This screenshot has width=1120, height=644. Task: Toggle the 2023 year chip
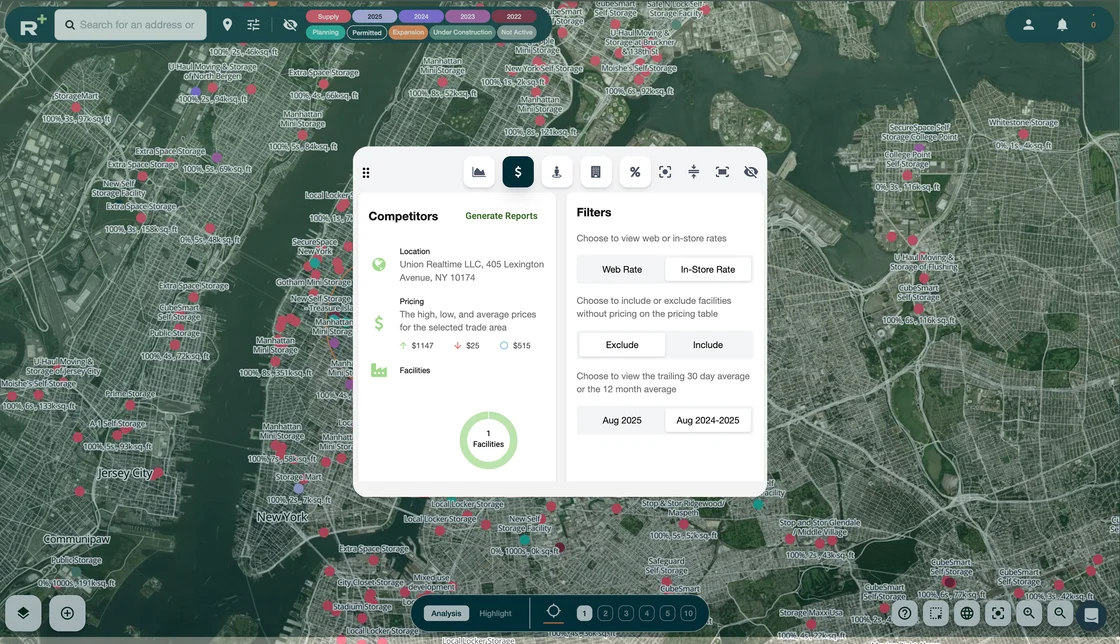(x=468, y=16)
